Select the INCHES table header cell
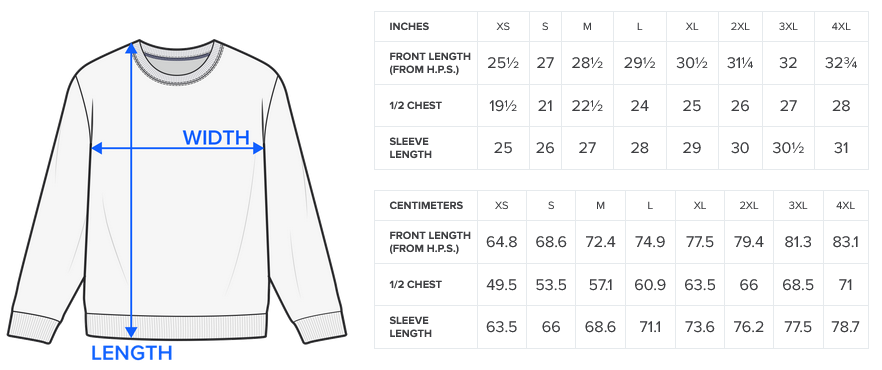Viewport: 882px width, 370px height. pos(426,26)
